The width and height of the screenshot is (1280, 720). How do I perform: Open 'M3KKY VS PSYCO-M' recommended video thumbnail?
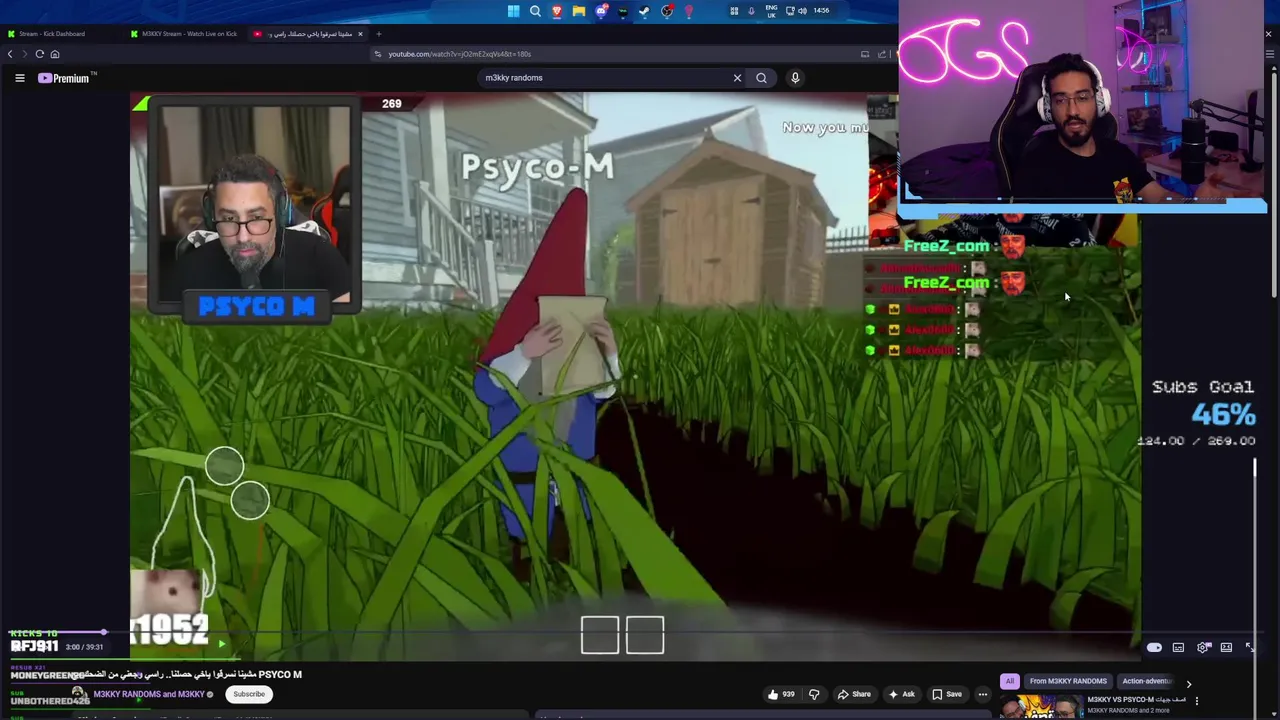point(1040,706)
